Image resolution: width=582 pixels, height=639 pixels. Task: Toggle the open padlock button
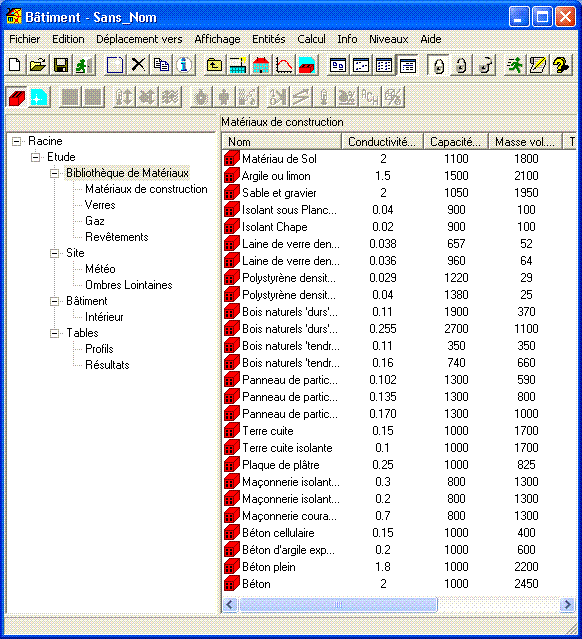pyautogui.click(x=485, y=65)
